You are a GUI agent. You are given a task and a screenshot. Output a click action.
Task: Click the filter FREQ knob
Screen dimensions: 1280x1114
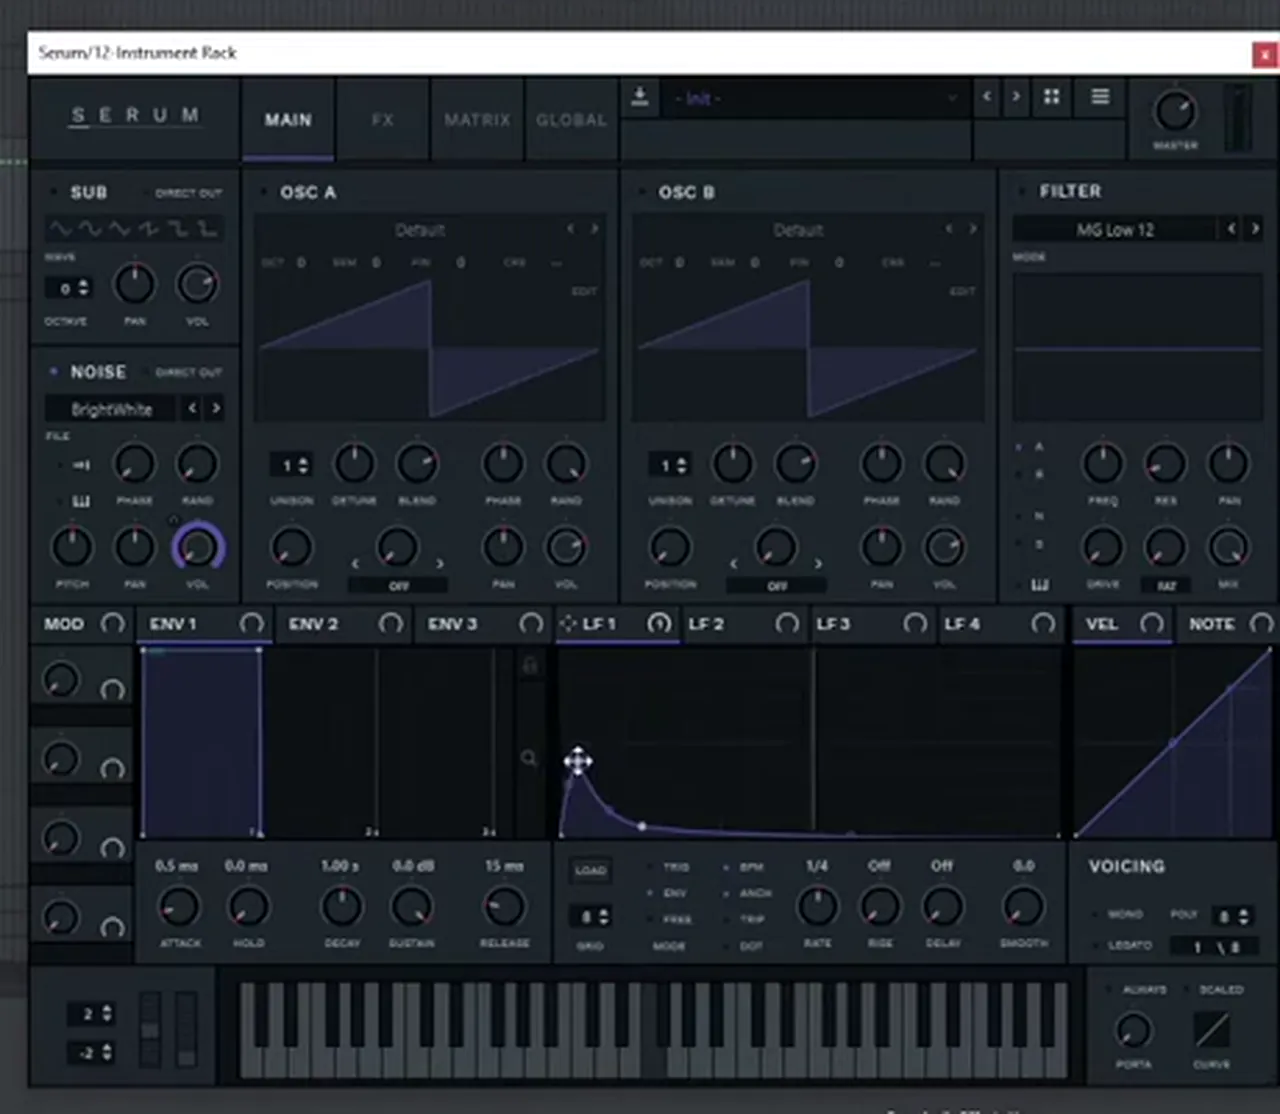[x=1103, y=464]
